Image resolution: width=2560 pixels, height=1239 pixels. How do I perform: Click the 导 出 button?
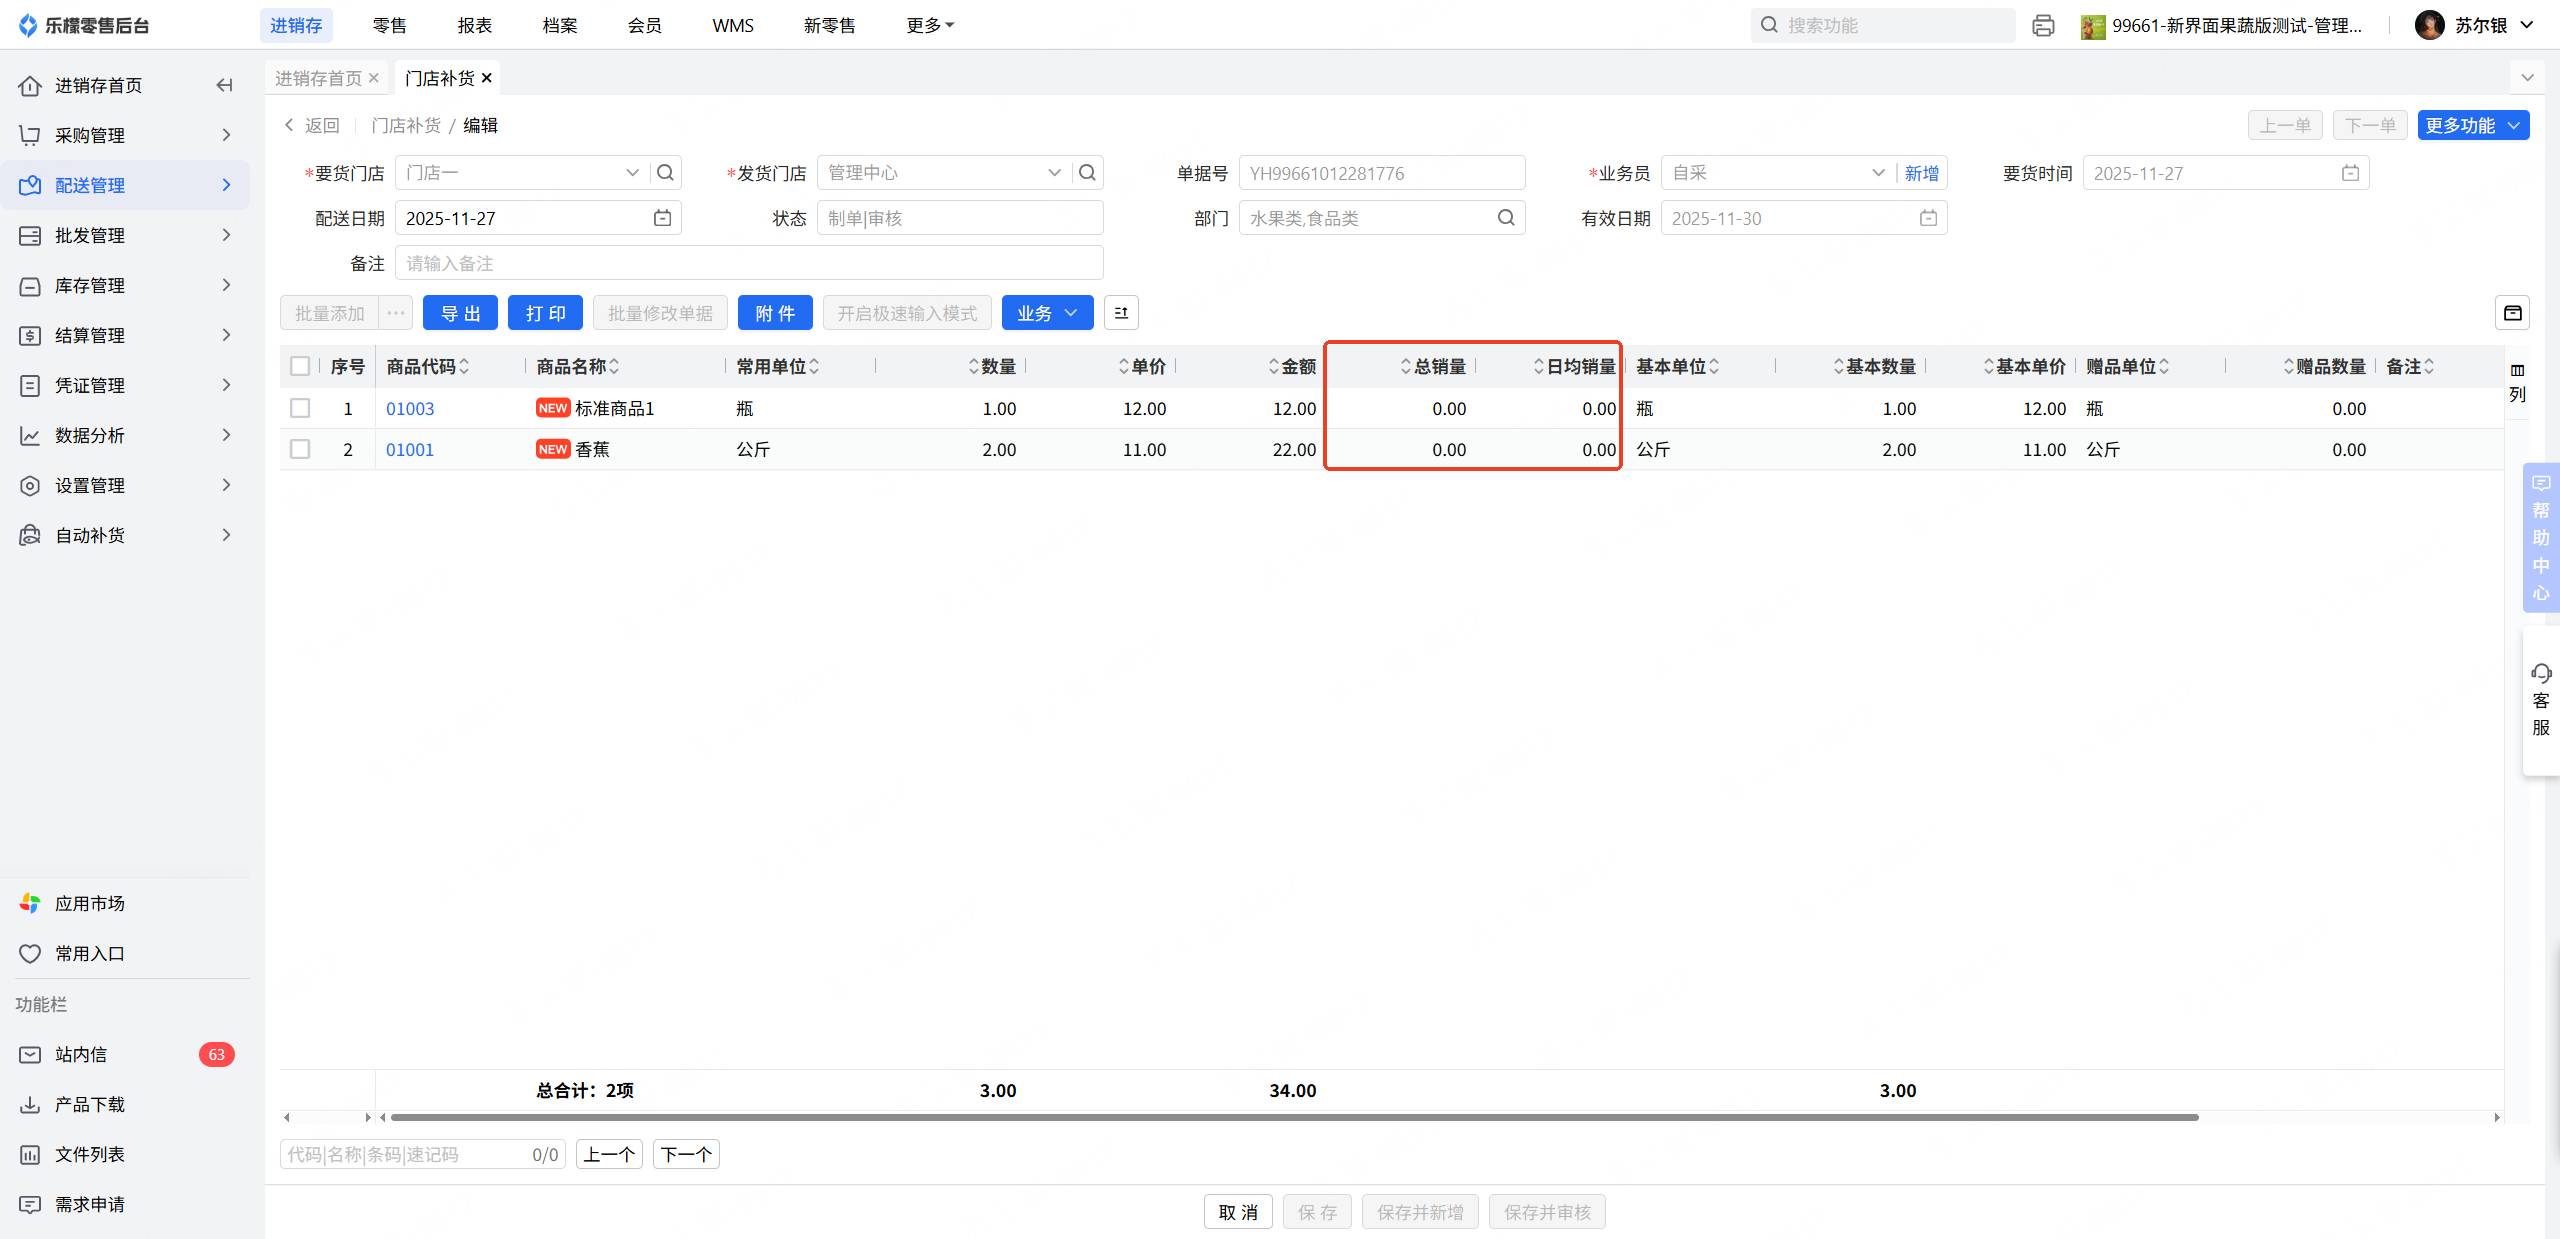coord(460,313)
